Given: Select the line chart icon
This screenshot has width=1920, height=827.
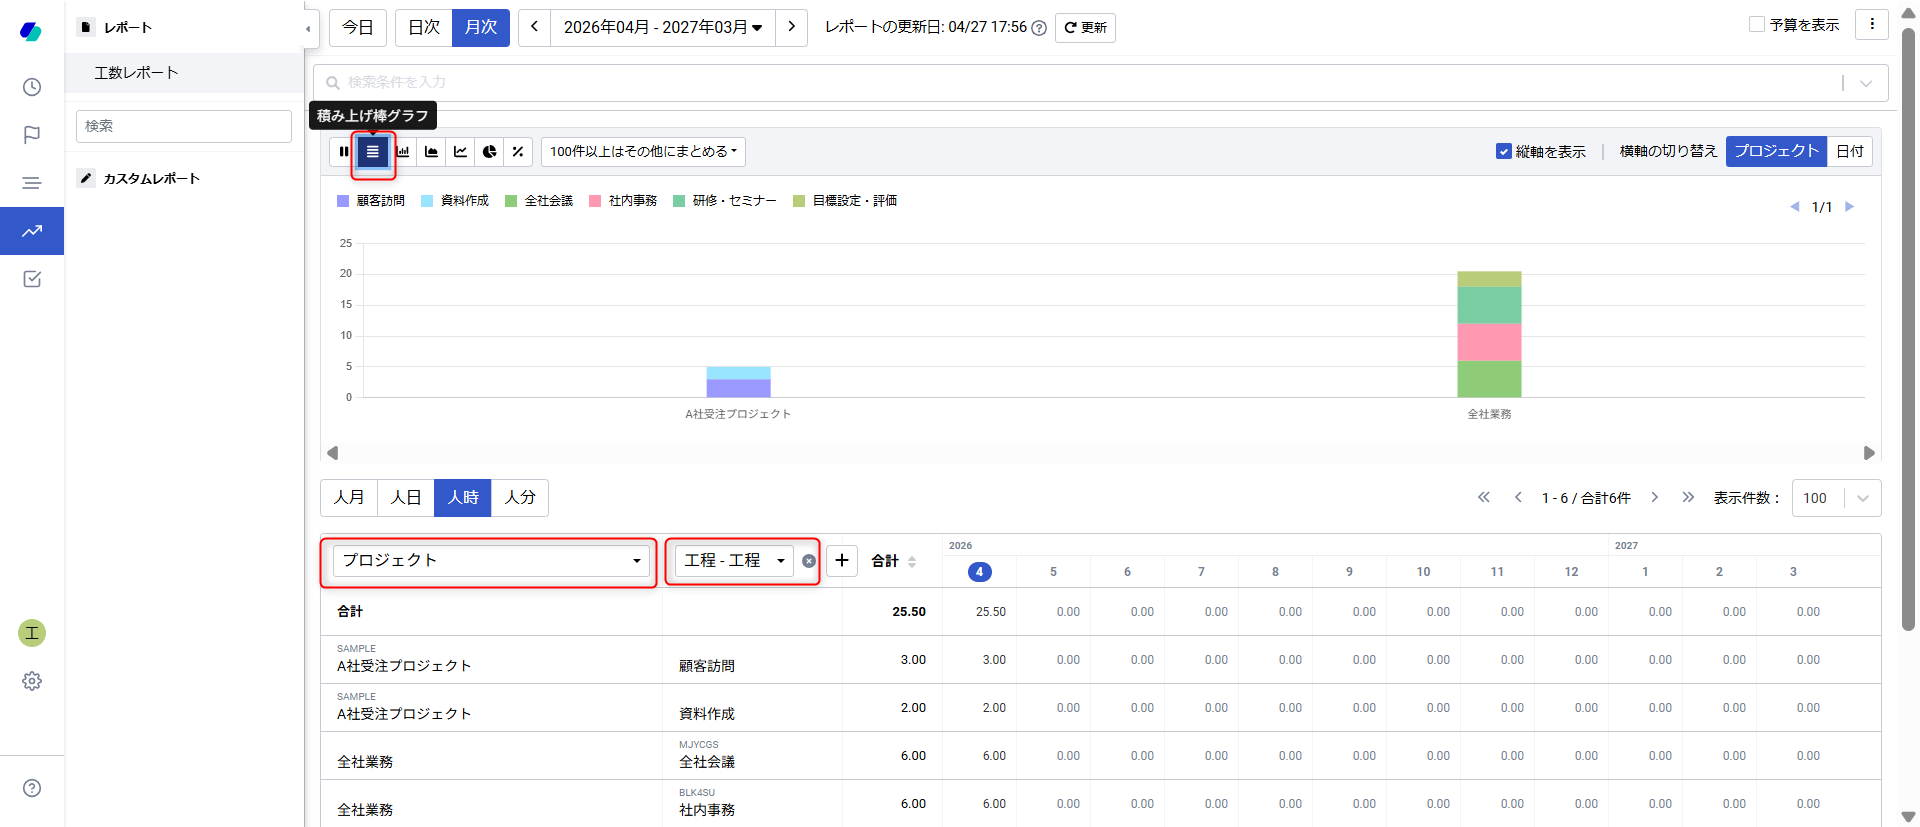Looking at the screenshot, I should 460,152.
